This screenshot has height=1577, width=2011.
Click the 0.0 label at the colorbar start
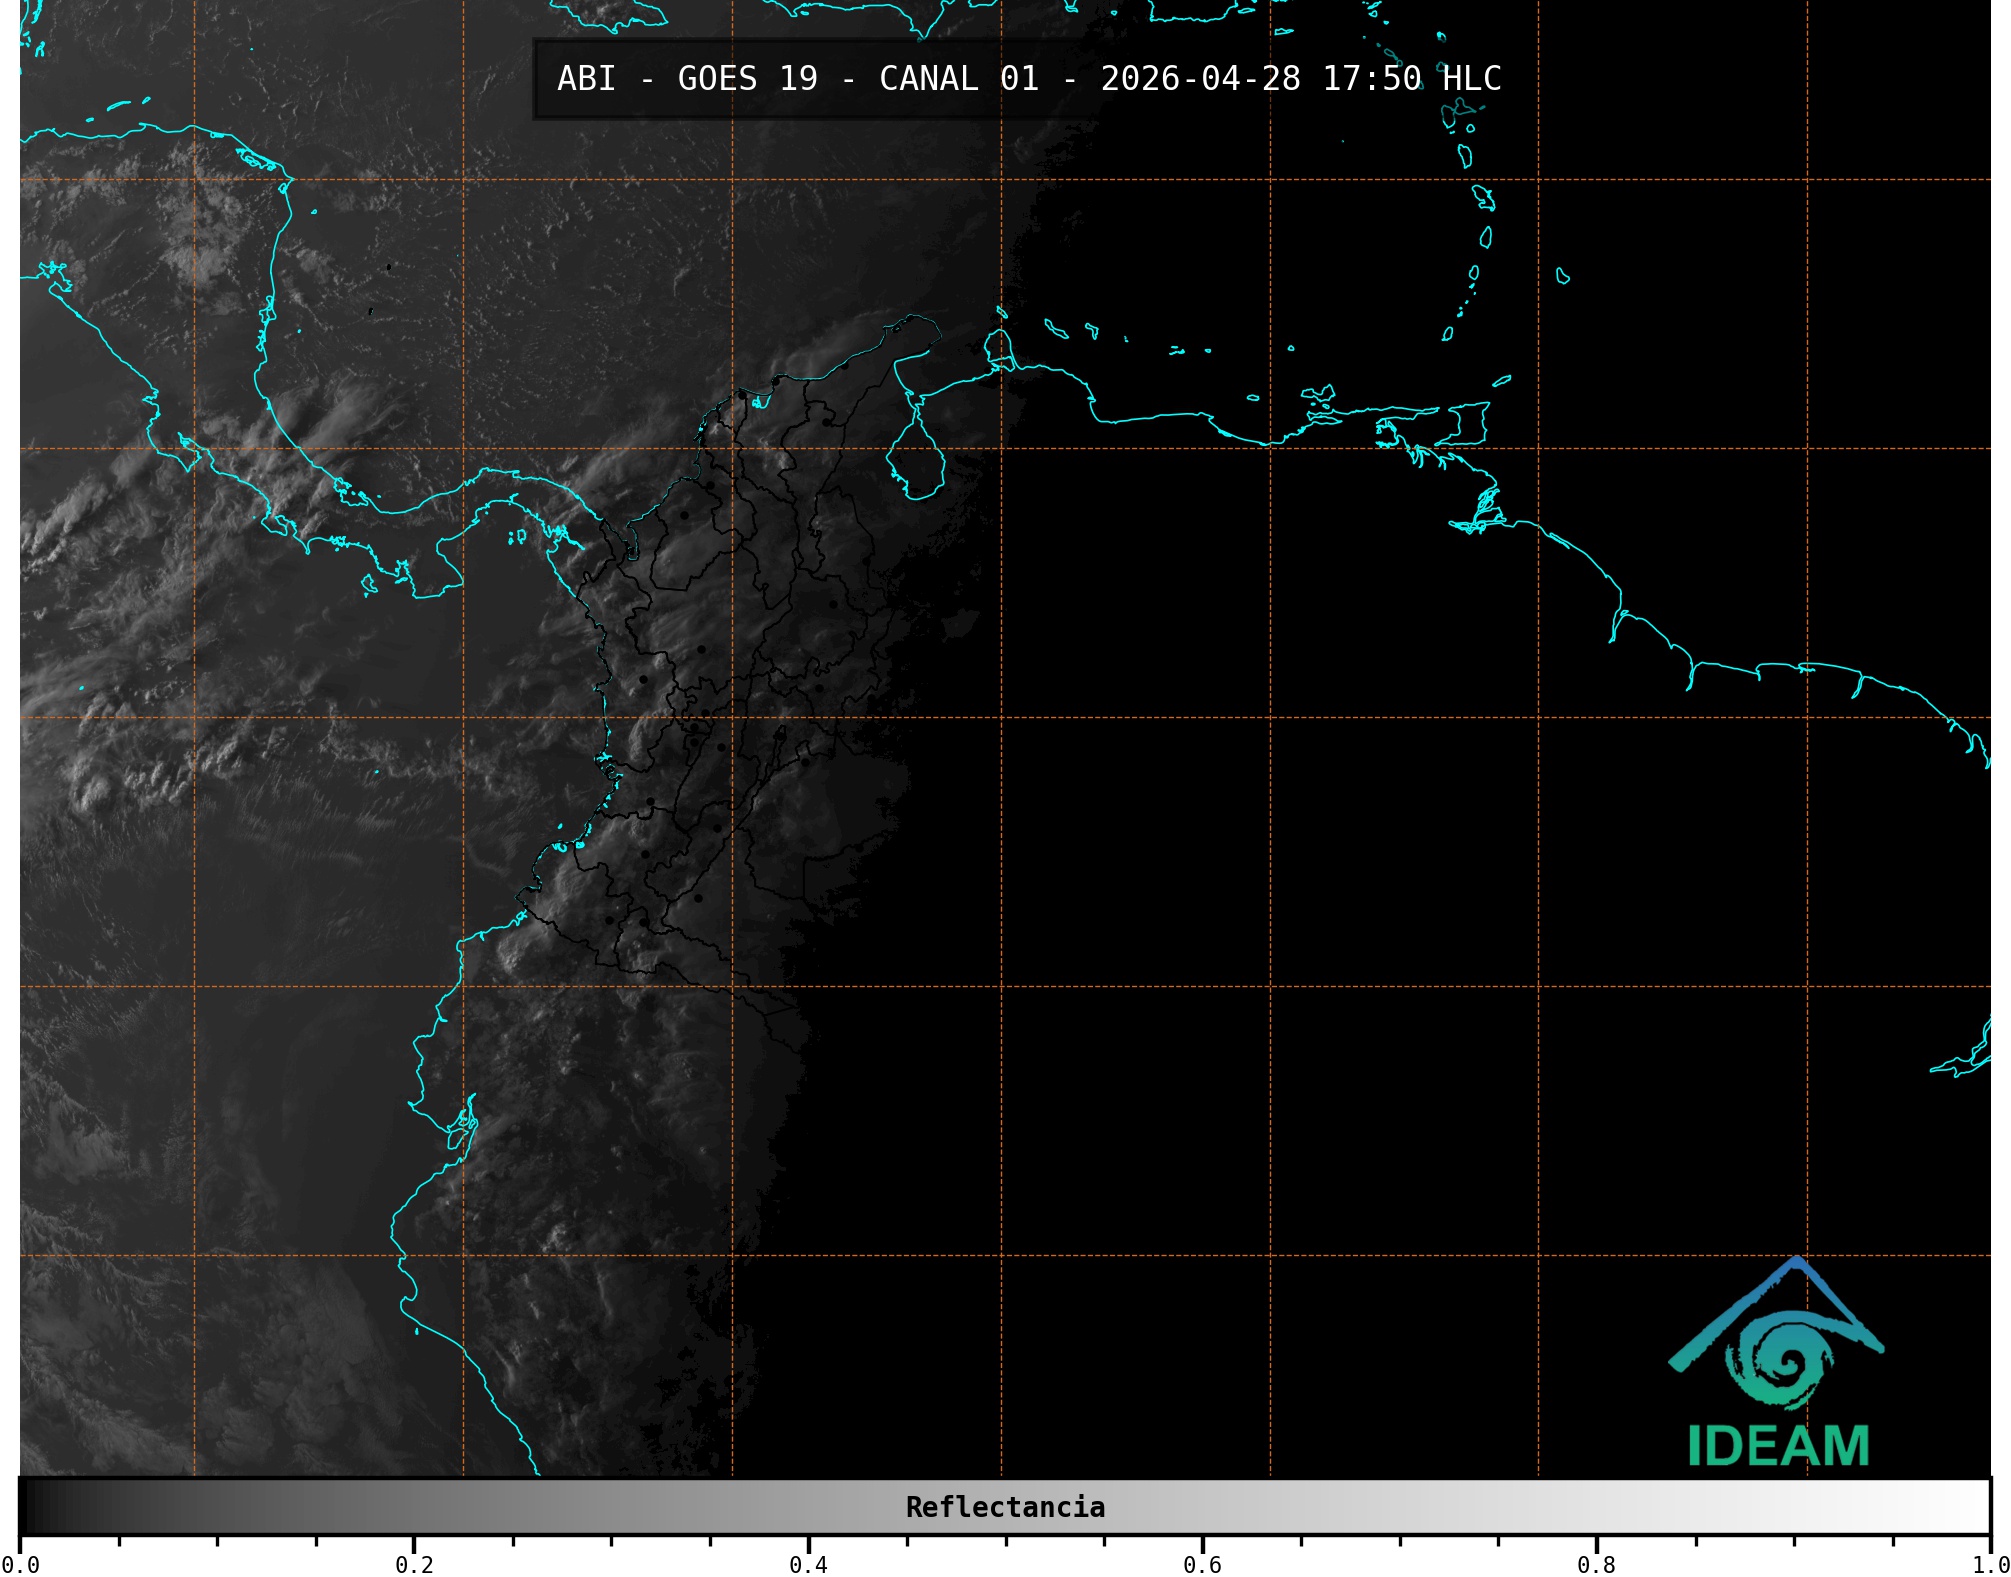(x=20, y=1565)
